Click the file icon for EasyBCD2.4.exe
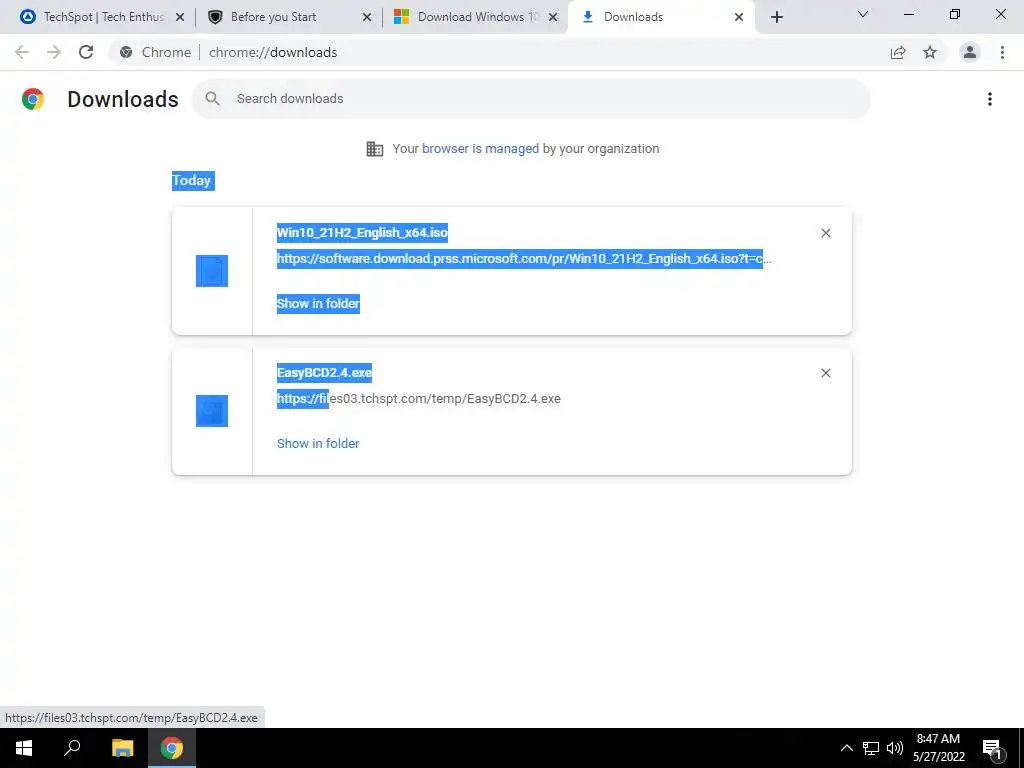 tap(212, 411)
